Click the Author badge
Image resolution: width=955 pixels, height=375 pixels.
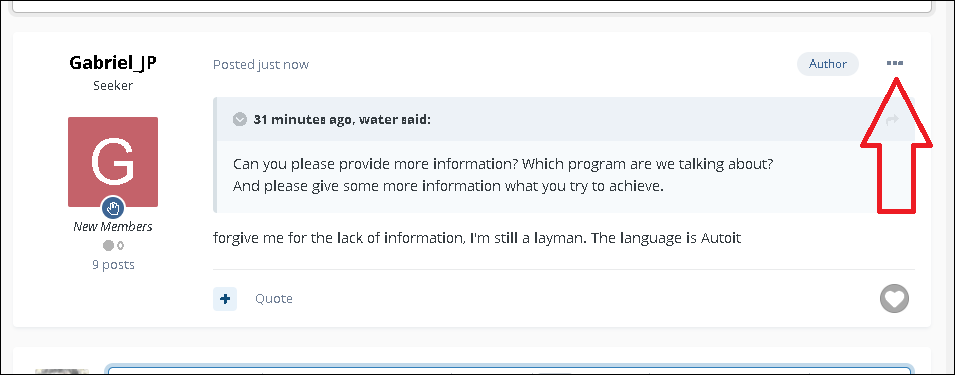pyautogui.click(x=828, y=64)
